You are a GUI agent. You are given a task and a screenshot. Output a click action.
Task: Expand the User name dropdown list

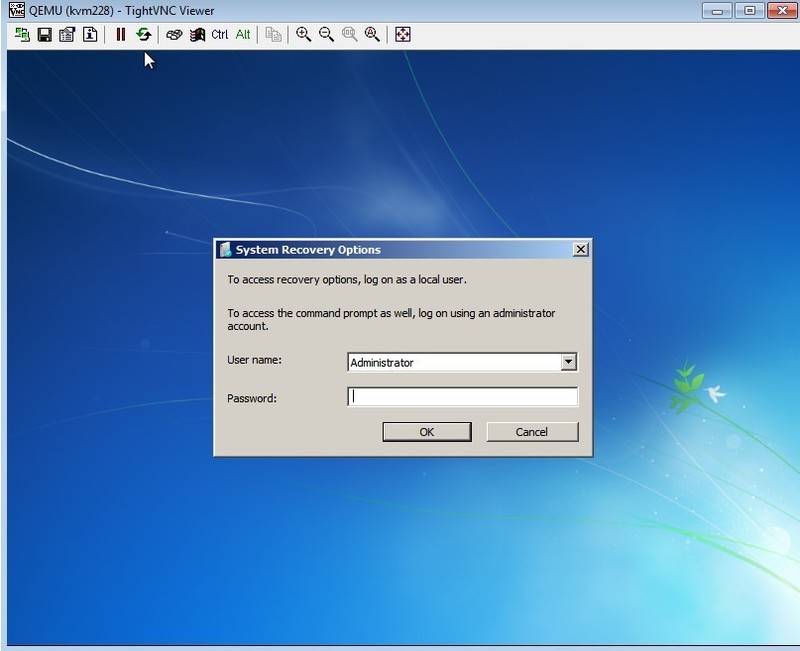tap(568, 362)
